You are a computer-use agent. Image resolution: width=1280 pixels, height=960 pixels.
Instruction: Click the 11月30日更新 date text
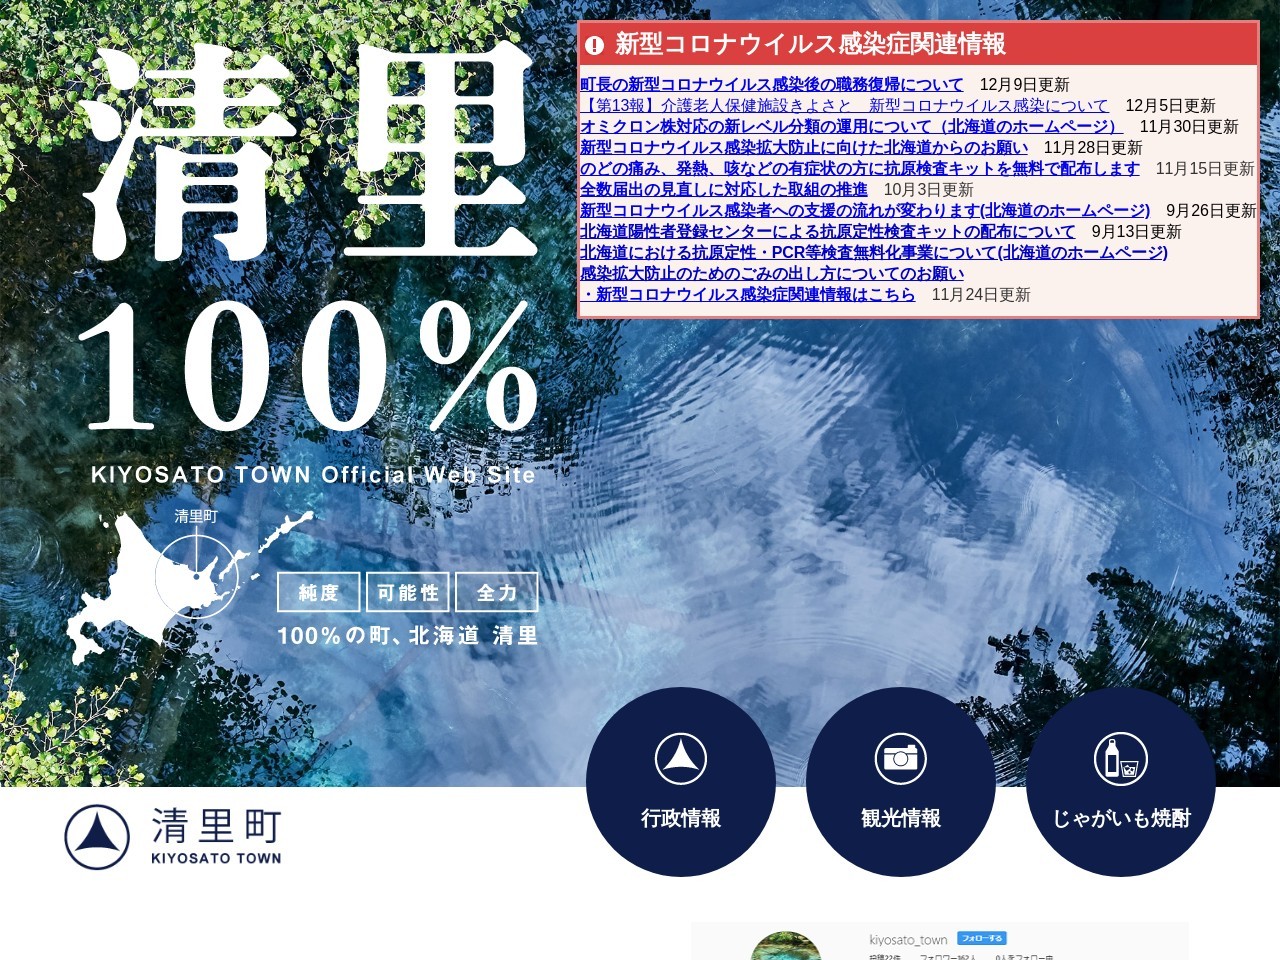1189,127
